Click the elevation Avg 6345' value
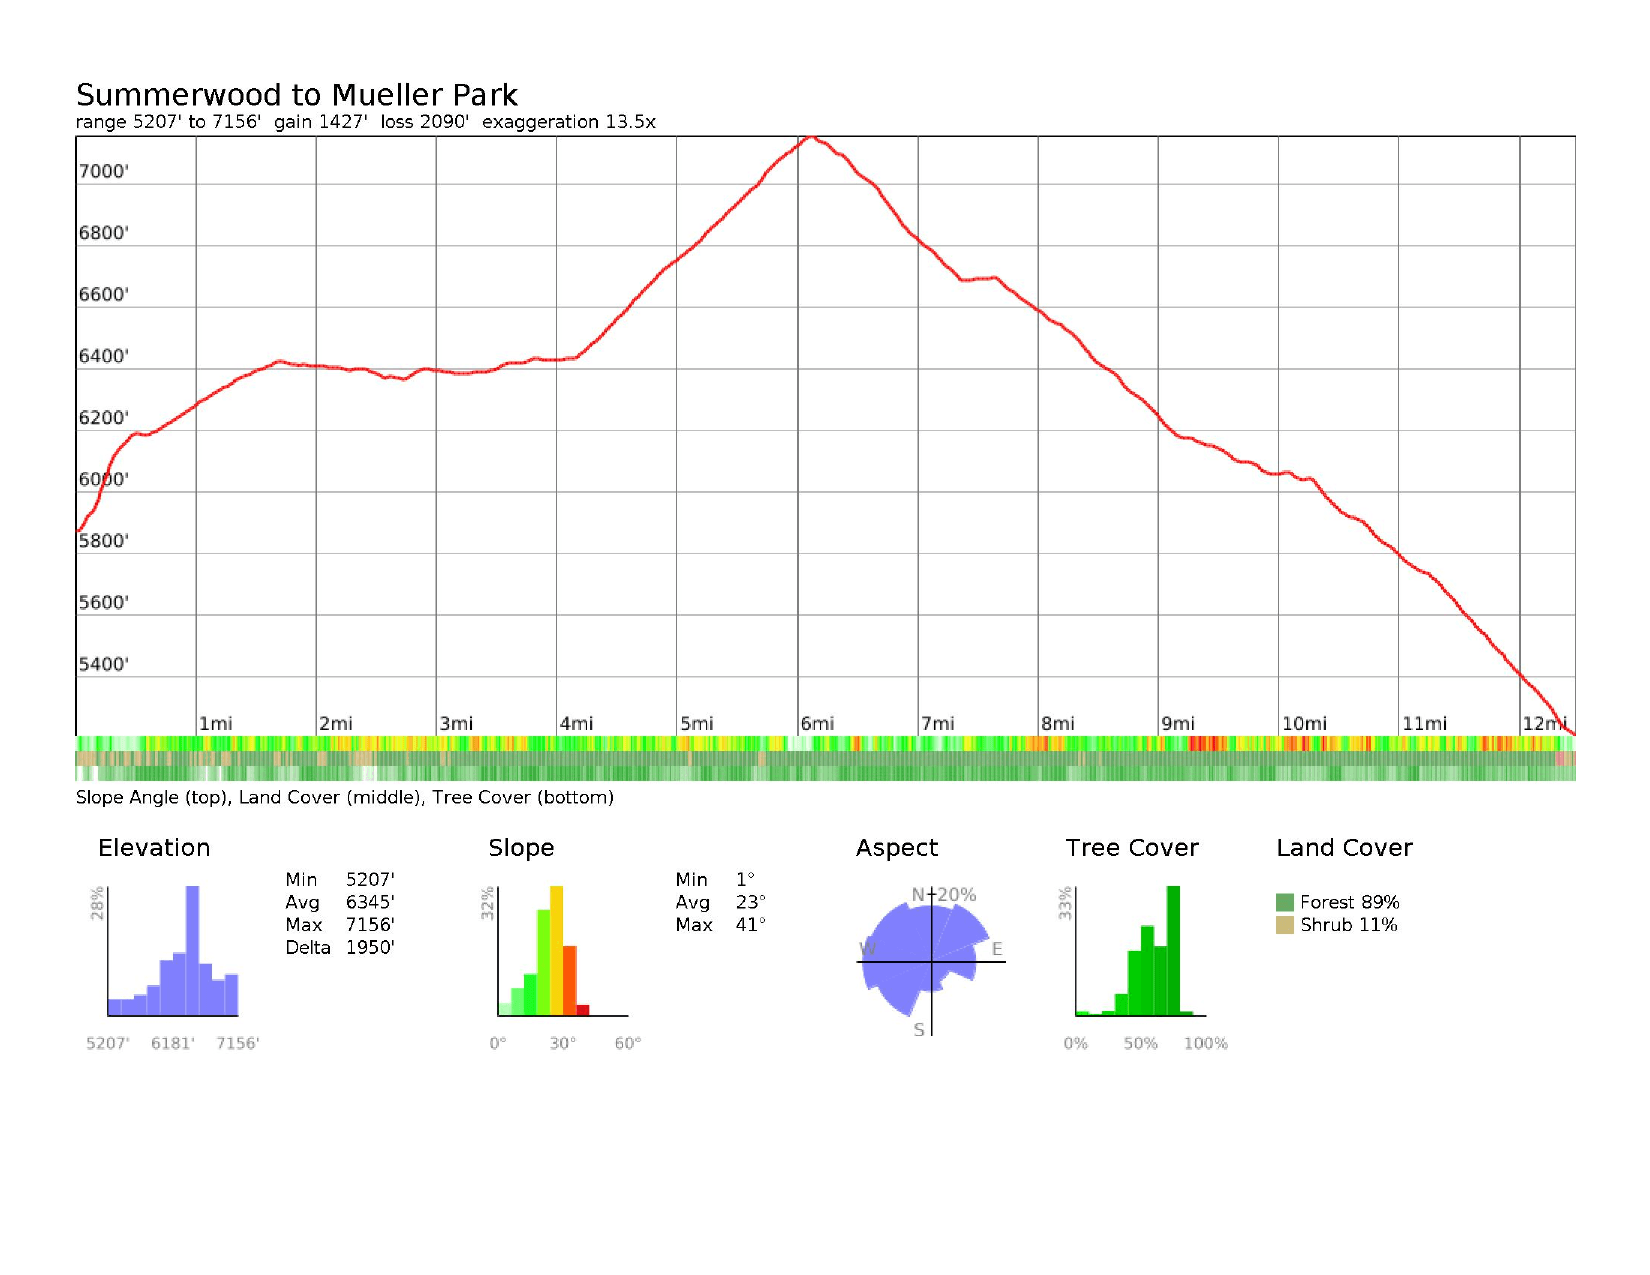The height and width of the screenshot is (1275, 1650). click(370, 902)
